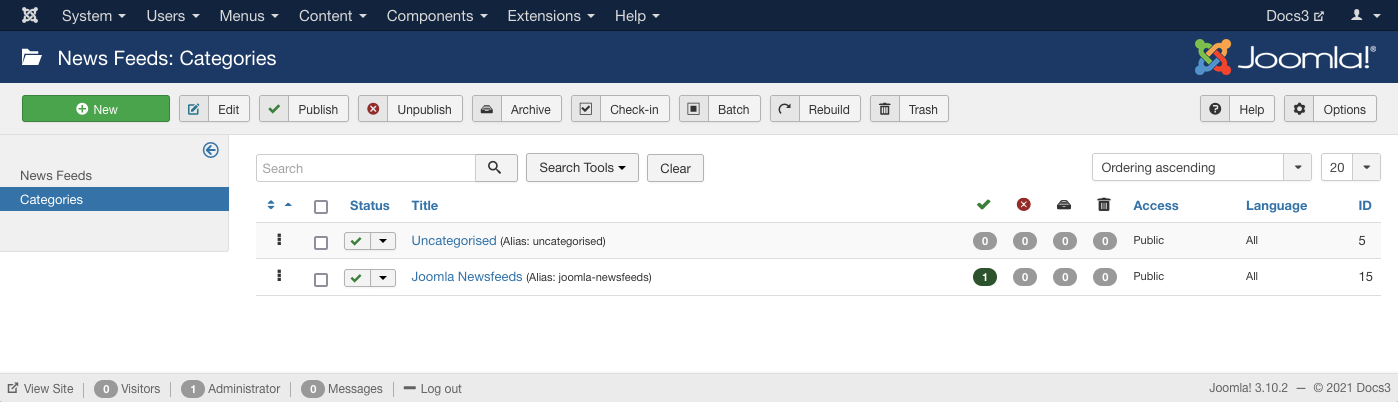Check the select-all checkbox in table header
This screenshot has height=402, width=1398.
[321, 207]
